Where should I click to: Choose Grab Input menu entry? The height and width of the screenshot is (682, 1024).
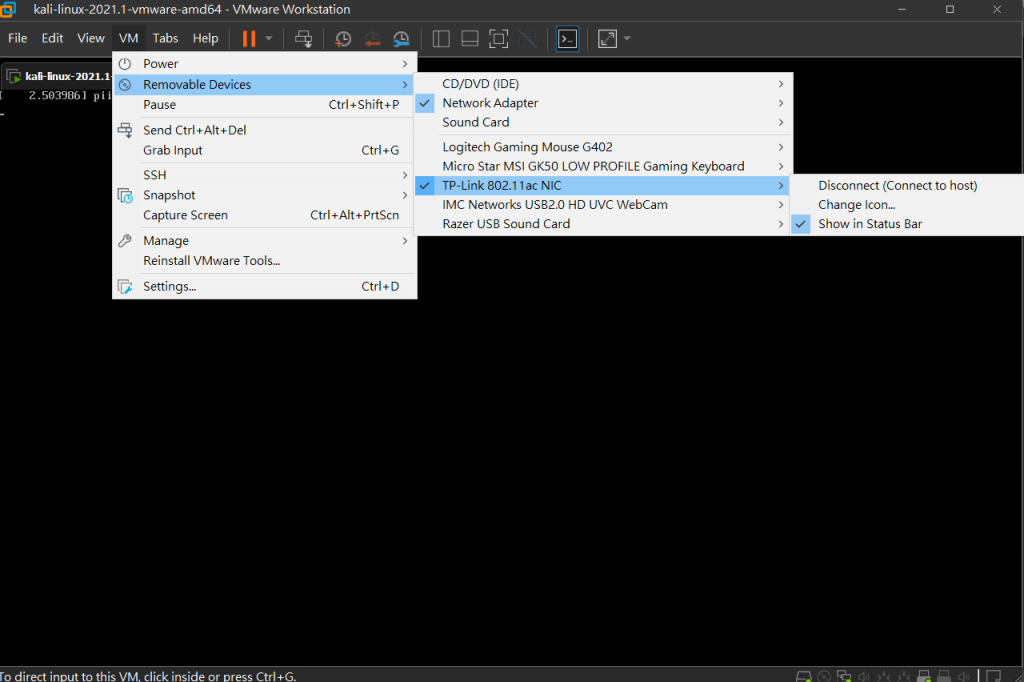tap(264, 150)
